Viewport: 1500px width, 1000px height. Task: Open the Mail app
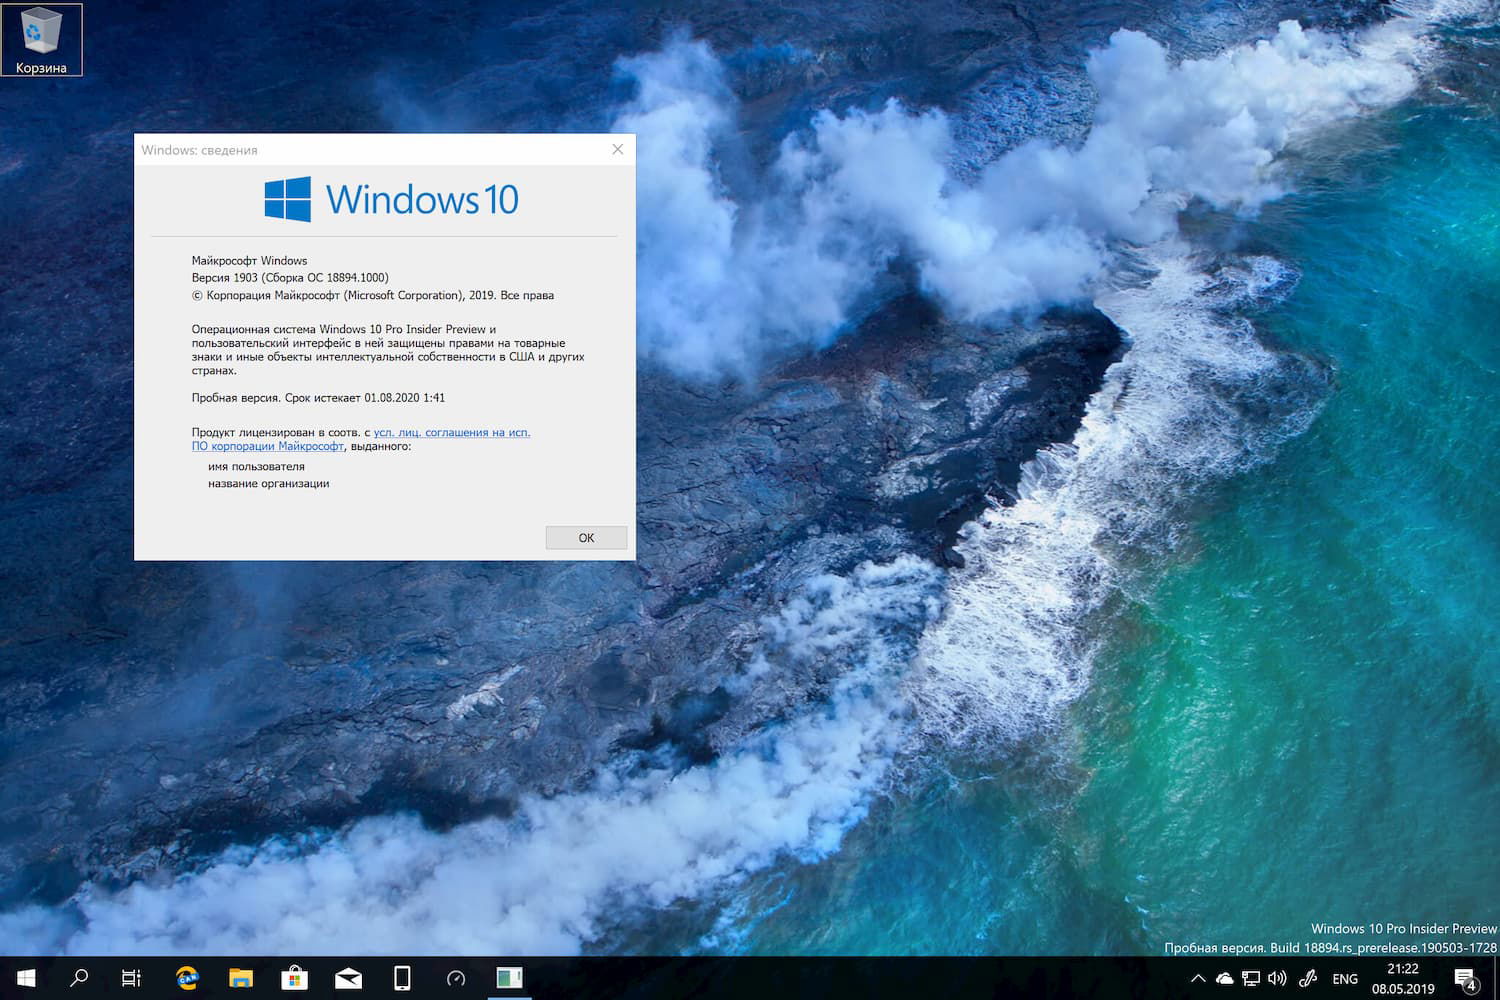click(x=348, y=978)
